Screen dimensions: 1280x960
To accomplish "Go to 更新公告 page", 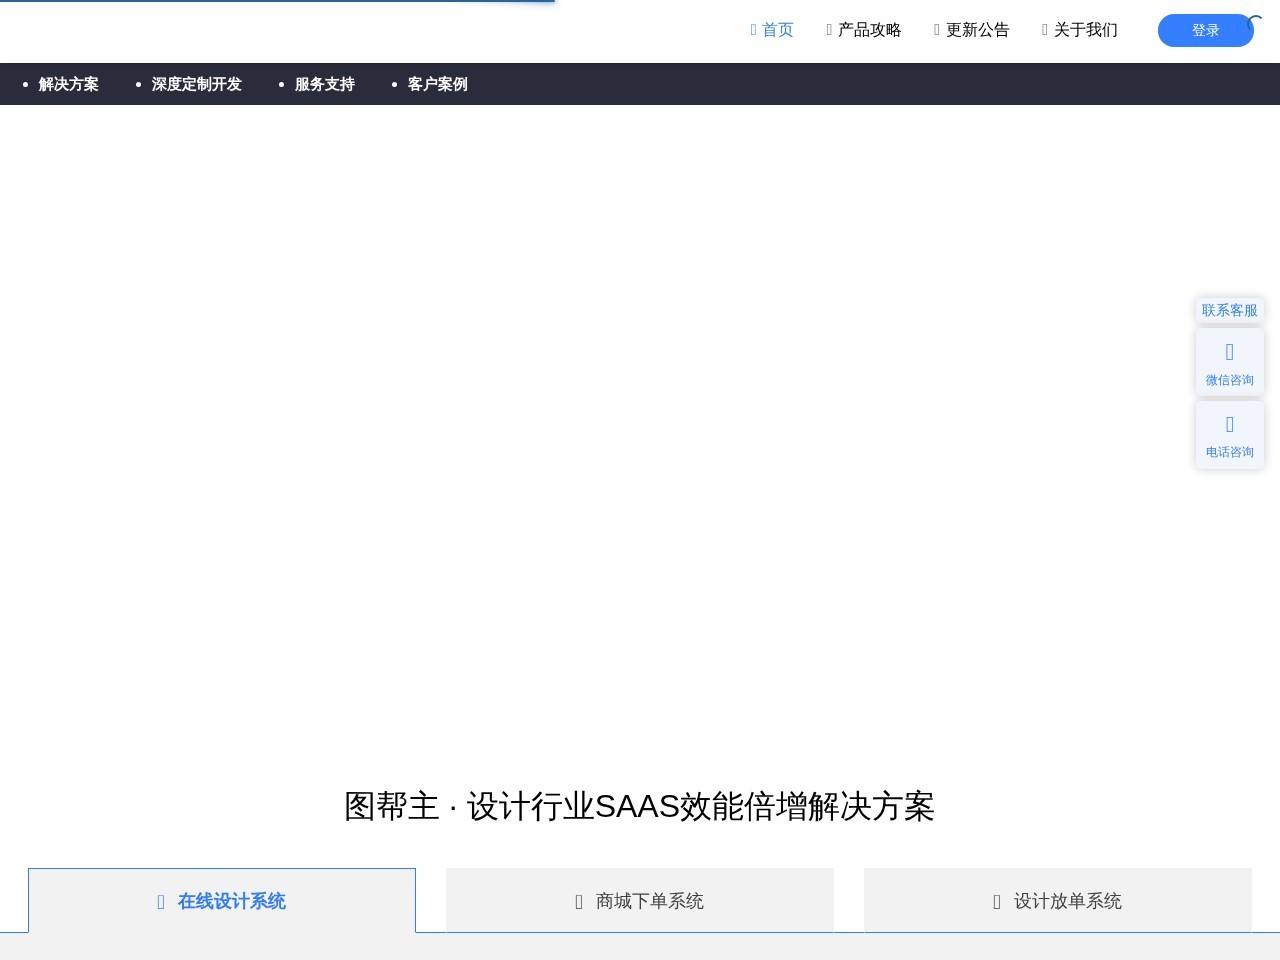I will coord(972,30).
